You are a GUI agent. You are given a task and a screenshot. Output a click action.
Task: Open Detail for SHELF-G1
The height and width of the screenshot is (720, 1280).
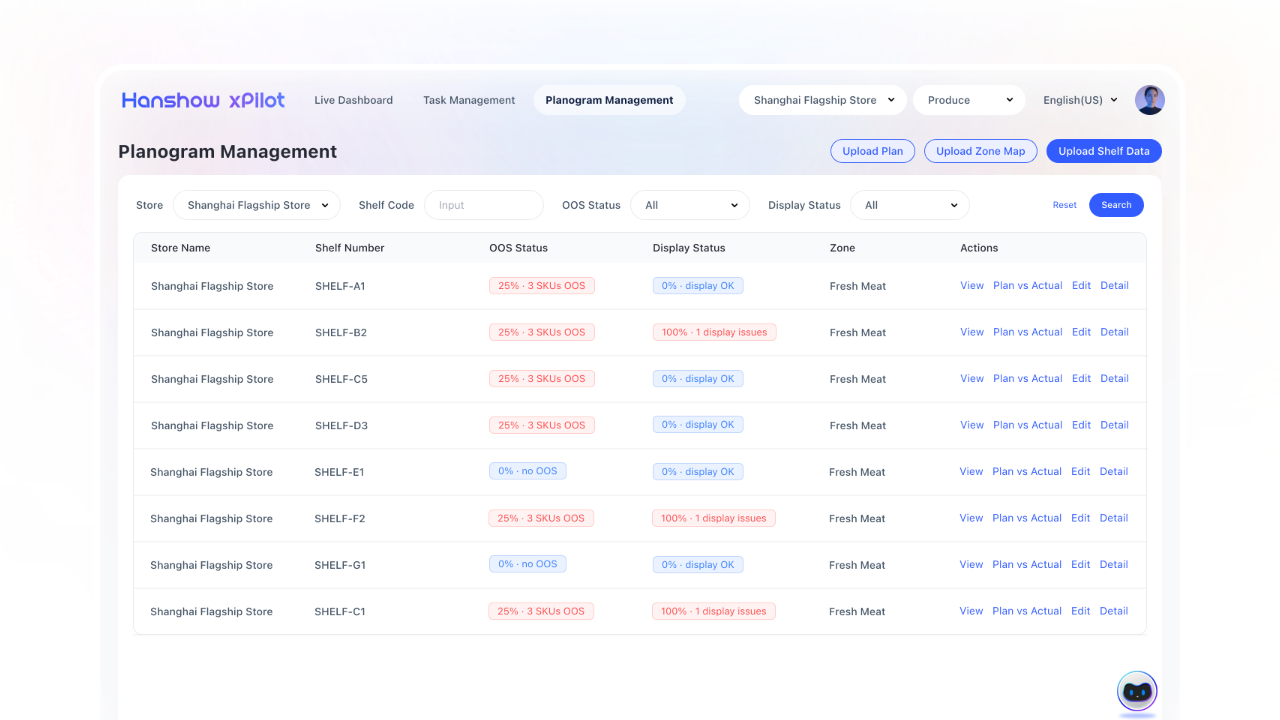pos(1114,565)
